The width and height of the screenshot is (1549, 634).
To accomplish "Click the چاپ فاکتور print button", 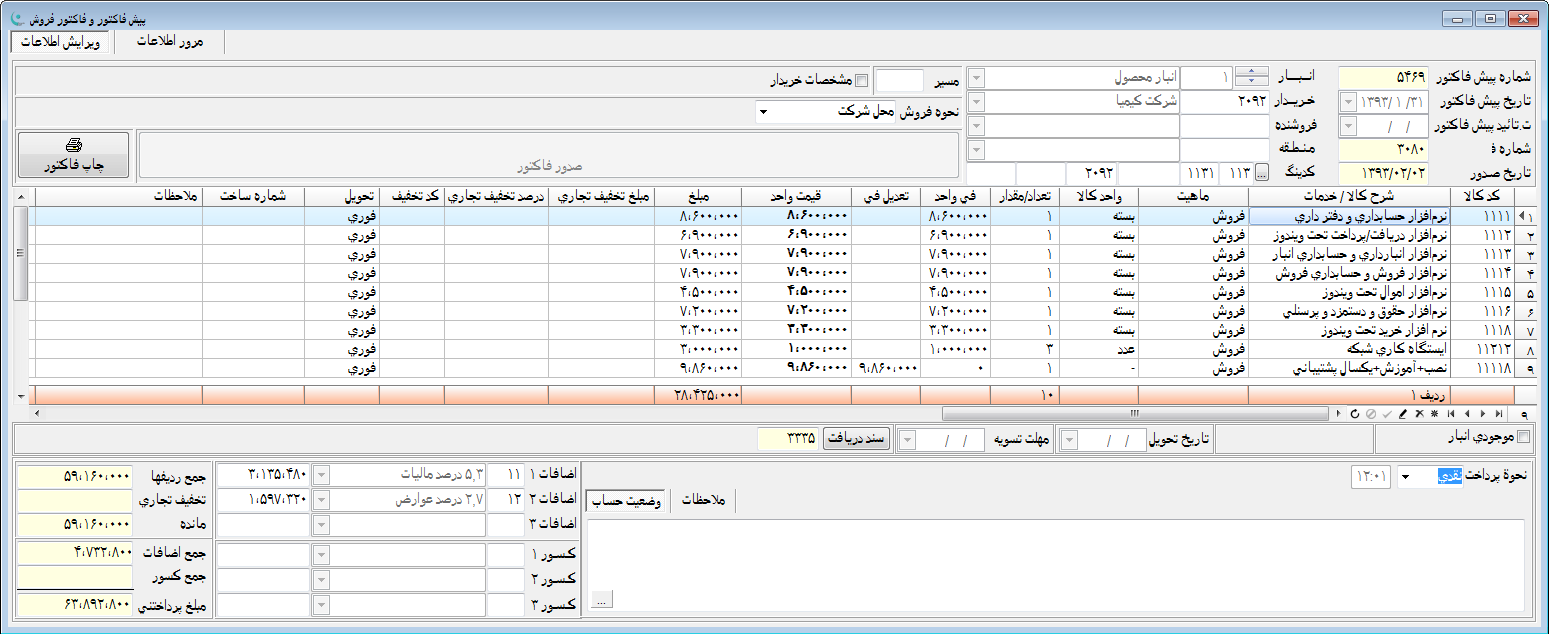I will (x=73, y=155).
